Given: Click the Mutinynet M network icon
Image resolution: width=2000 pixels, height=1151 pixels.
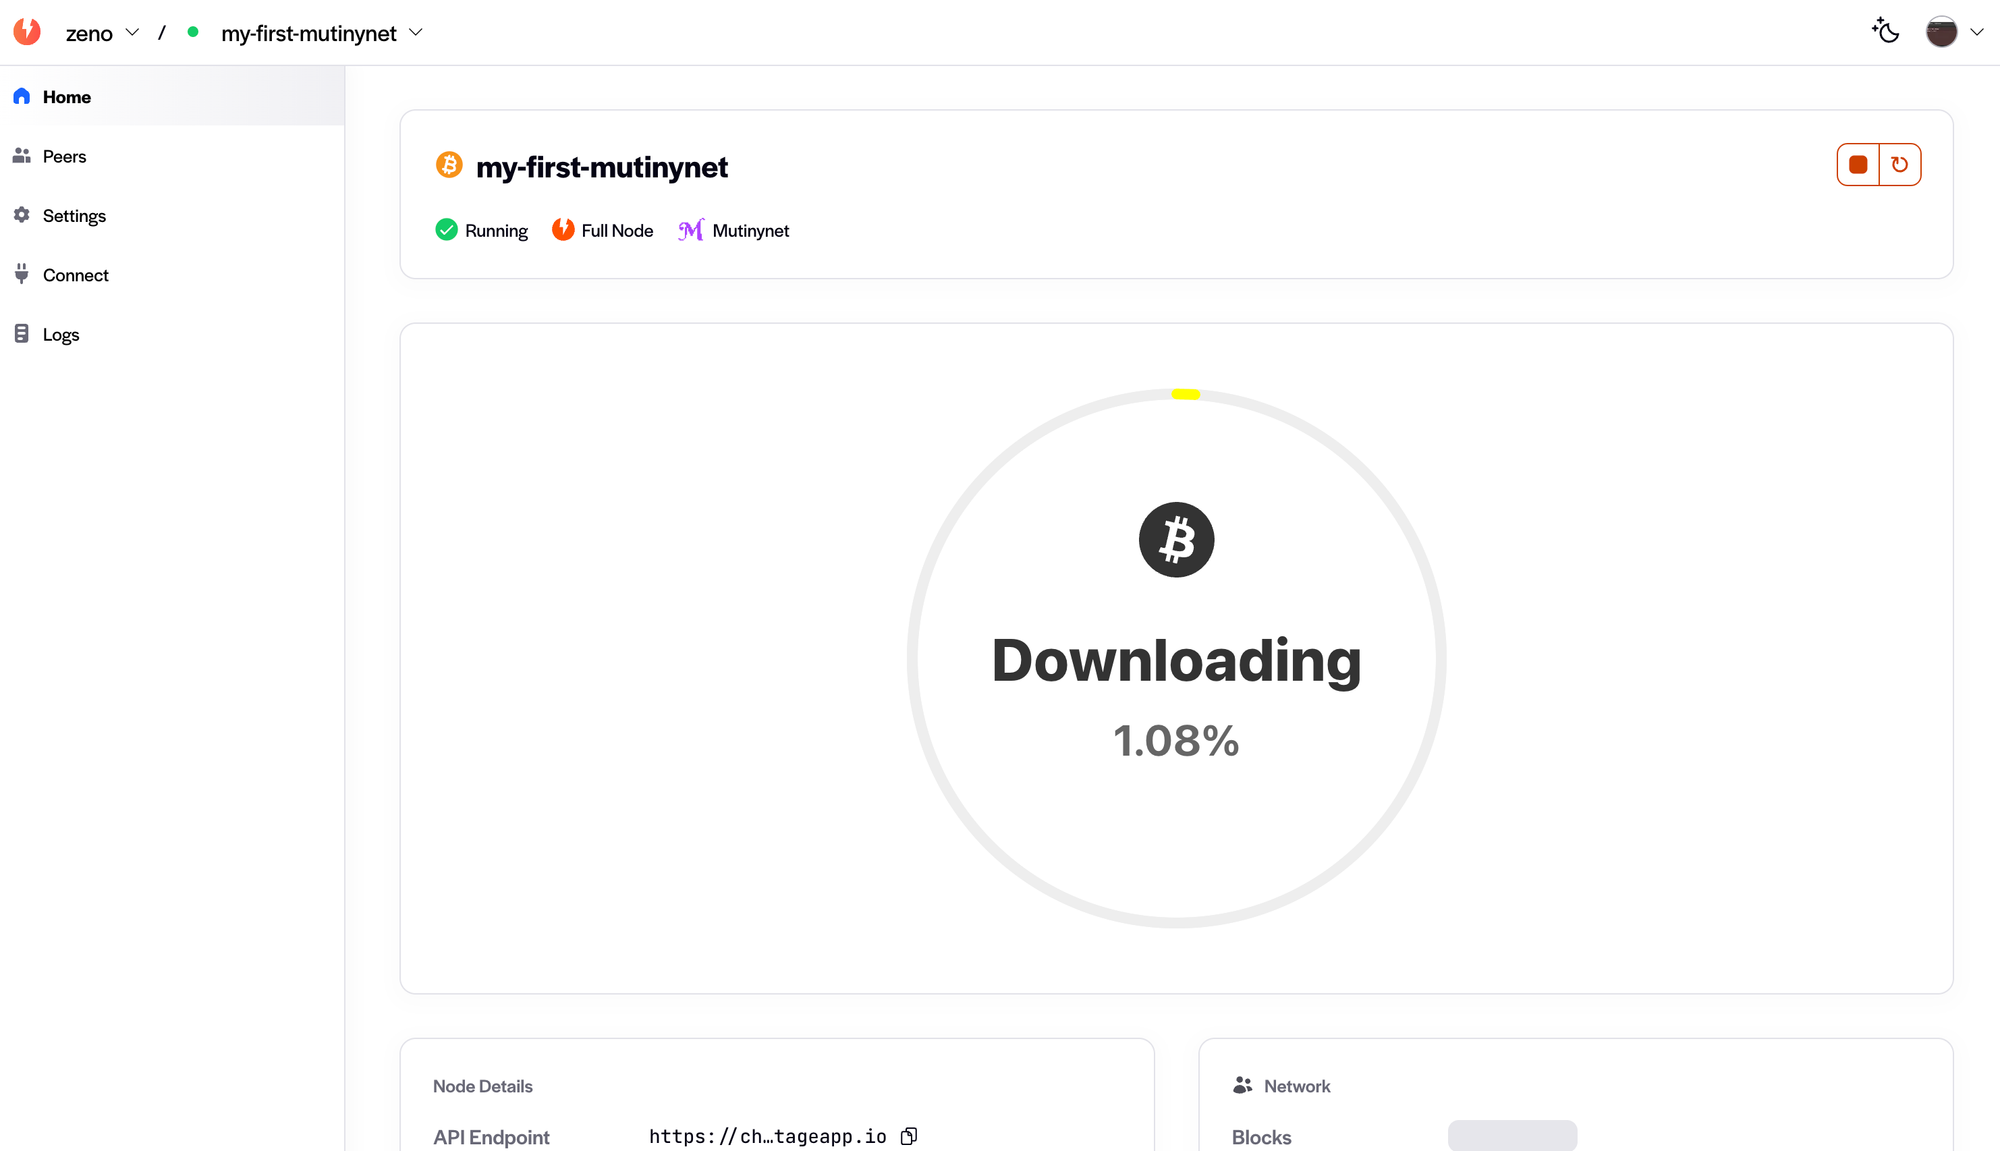Looking at the screenshot, I should (691, 230).
